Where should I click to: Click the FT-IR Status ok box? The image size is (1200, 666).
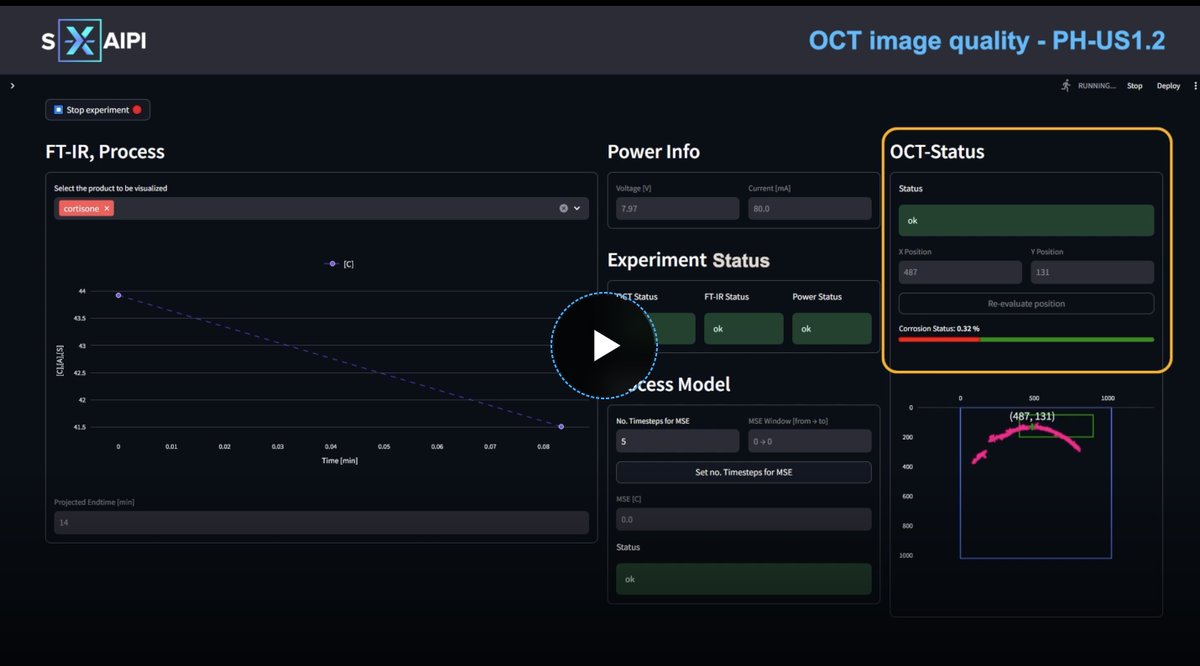(743, 328)
